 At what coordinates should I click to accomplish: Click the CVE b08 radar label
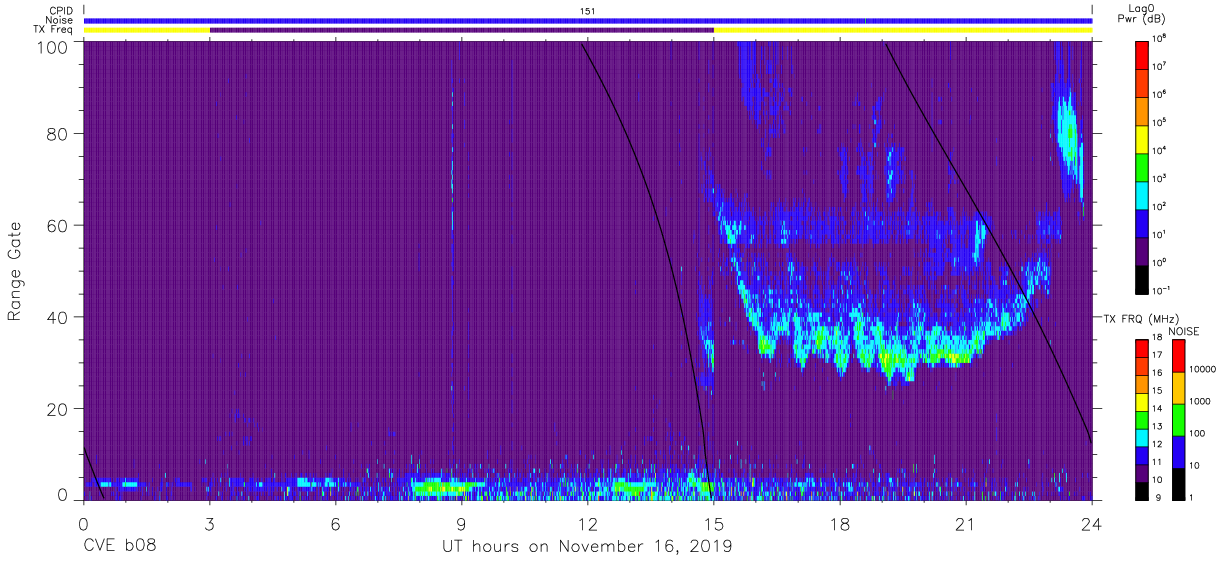[x=119, y=547]
